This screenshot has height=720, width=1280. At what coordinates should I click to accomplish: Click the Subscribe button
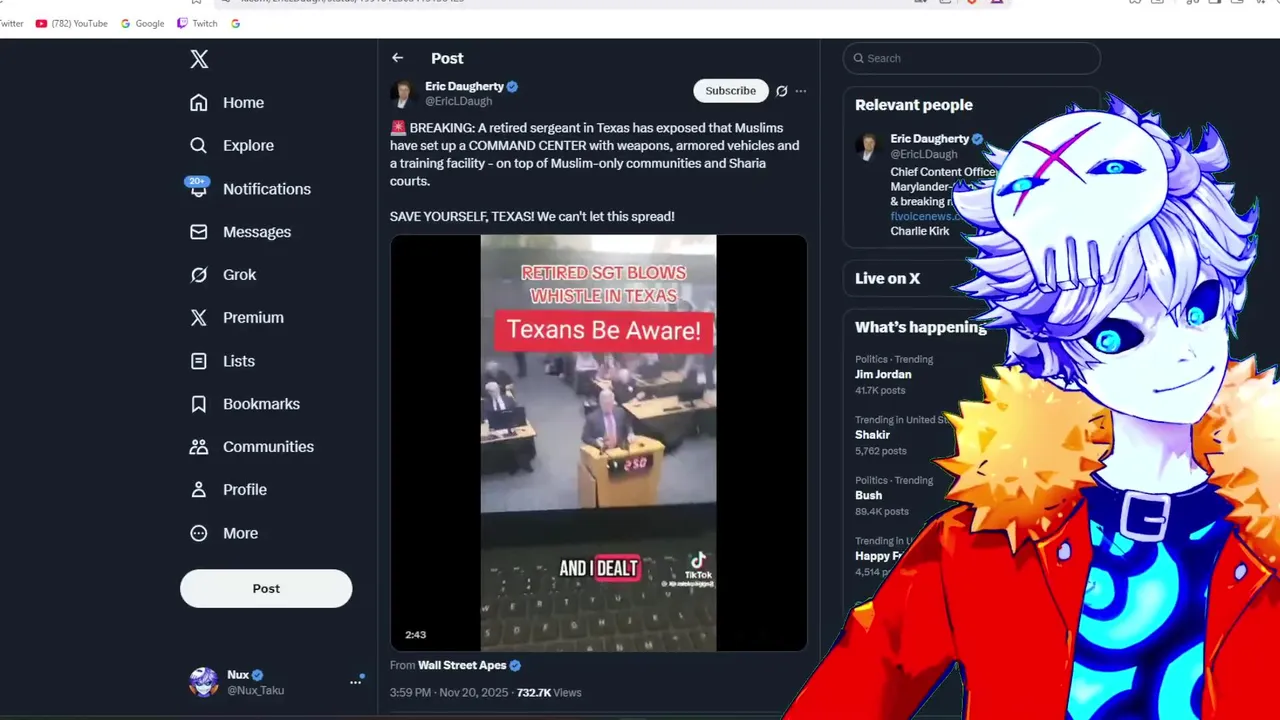coord(731,91)
